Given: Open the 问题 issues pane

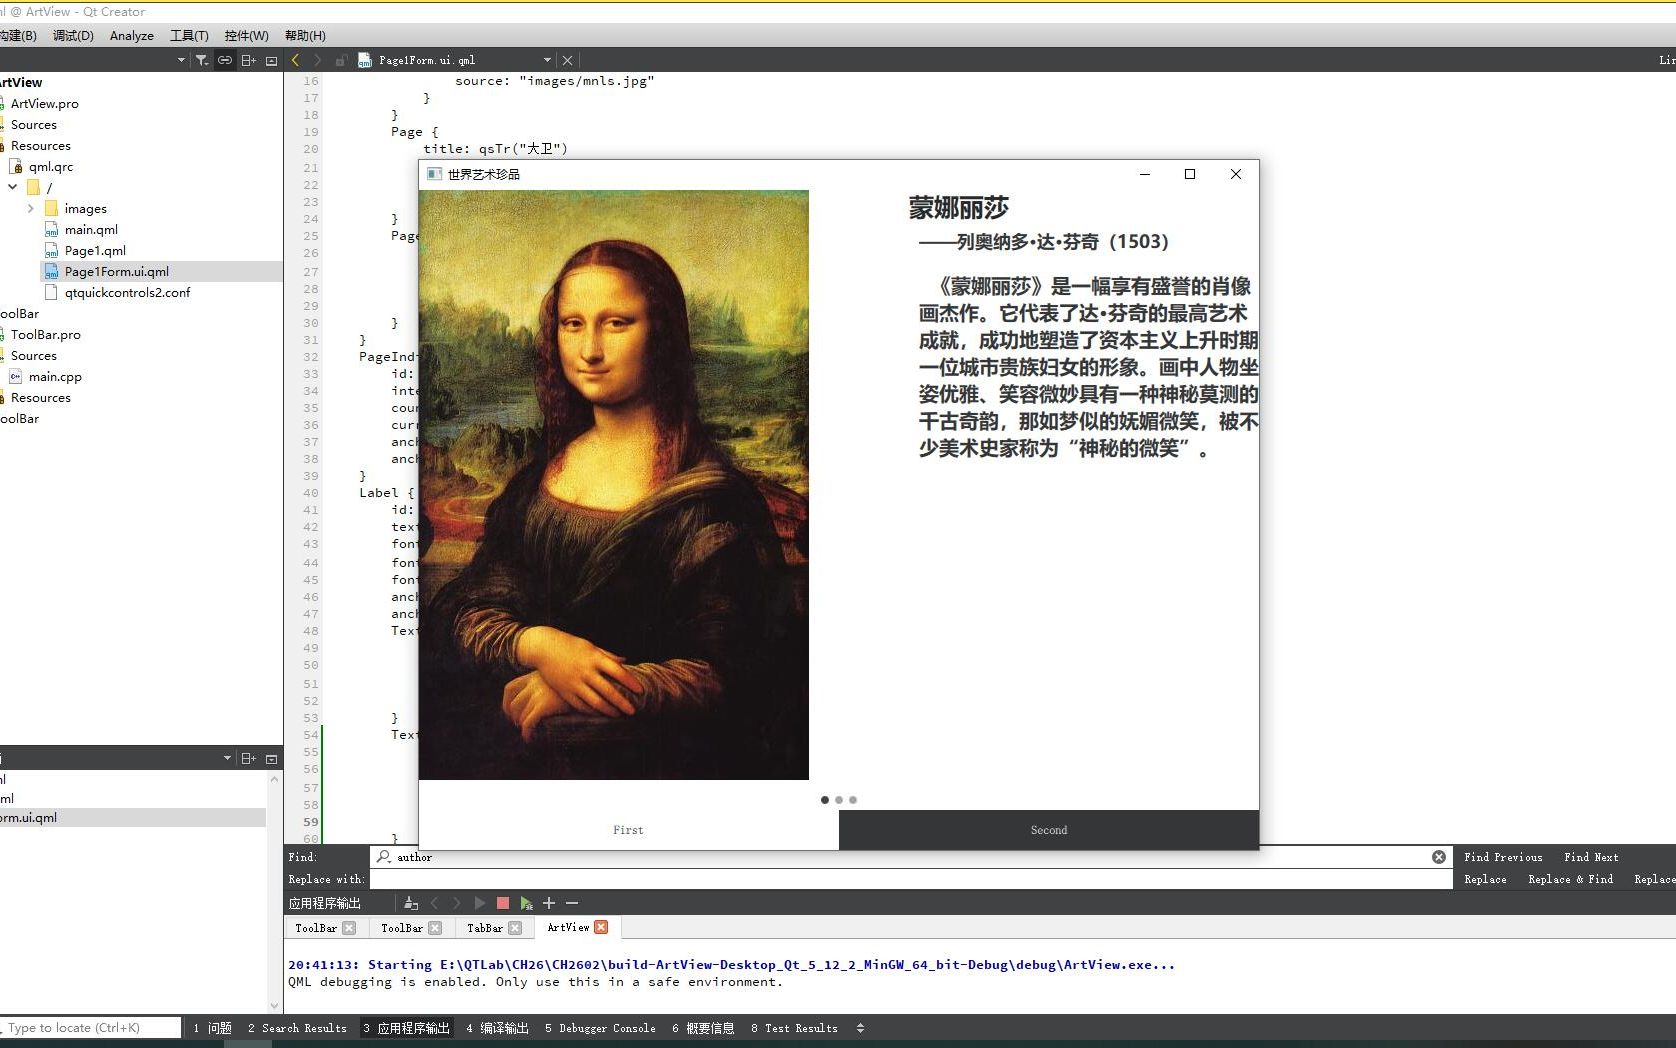Looking at the screenshot, I should [x=212, y=1028].
